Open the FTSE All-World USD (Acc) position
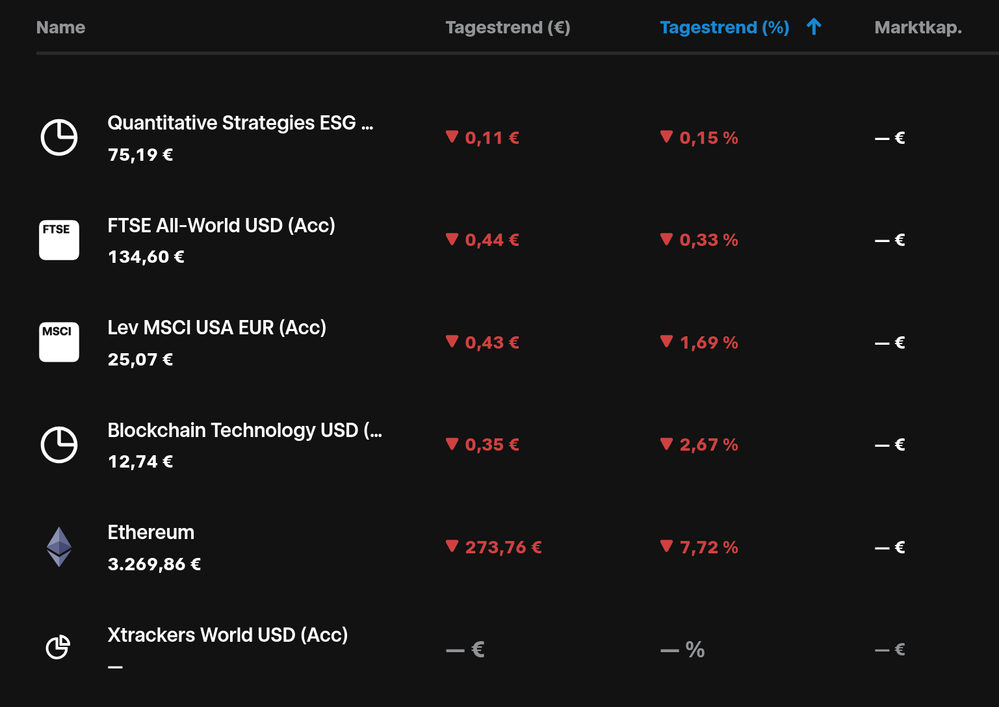The height and width of the screenshot is (707, 999). [221, 225]
